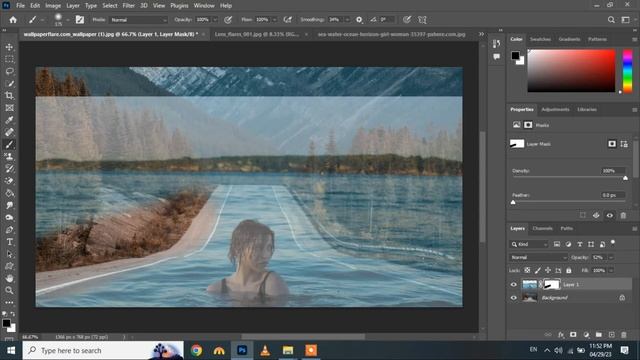Click the add layer mask icon in Layers footer

pos(573,335)
